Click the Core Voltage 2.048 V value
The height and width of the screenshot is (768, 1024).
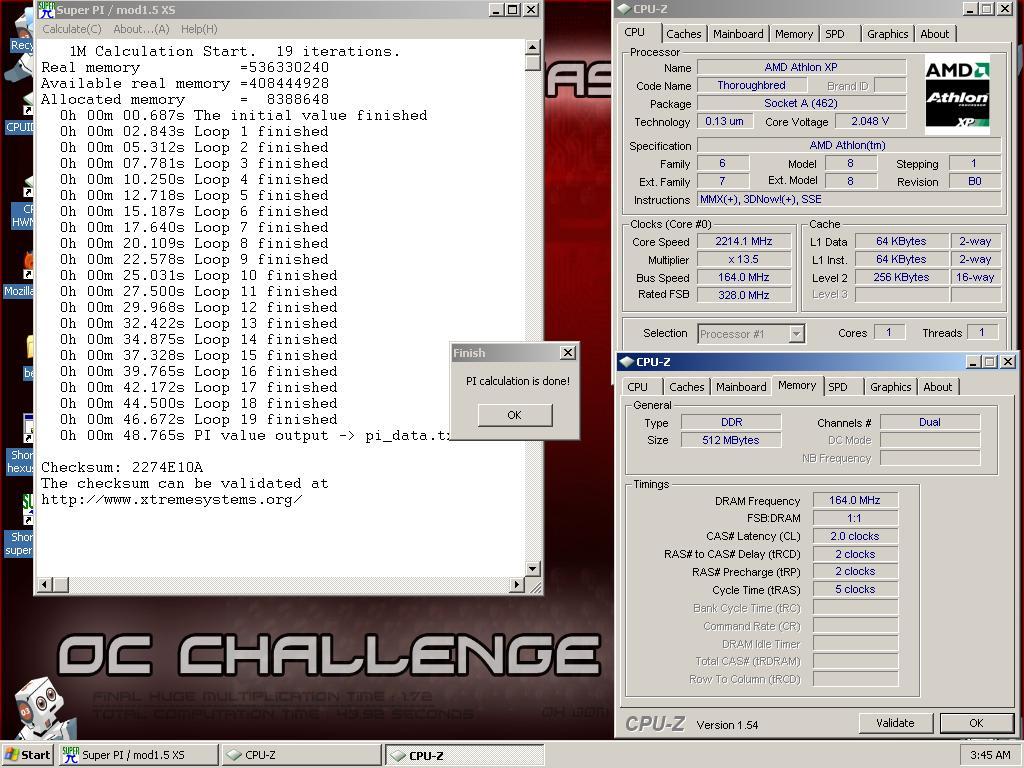[870, 121]
